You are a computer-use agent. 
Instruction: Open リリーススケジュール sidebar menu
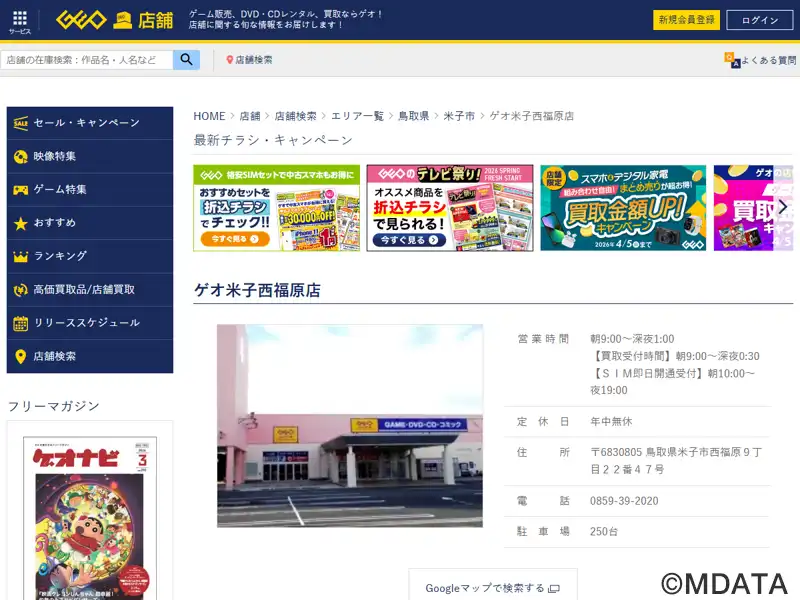(90, 323)
